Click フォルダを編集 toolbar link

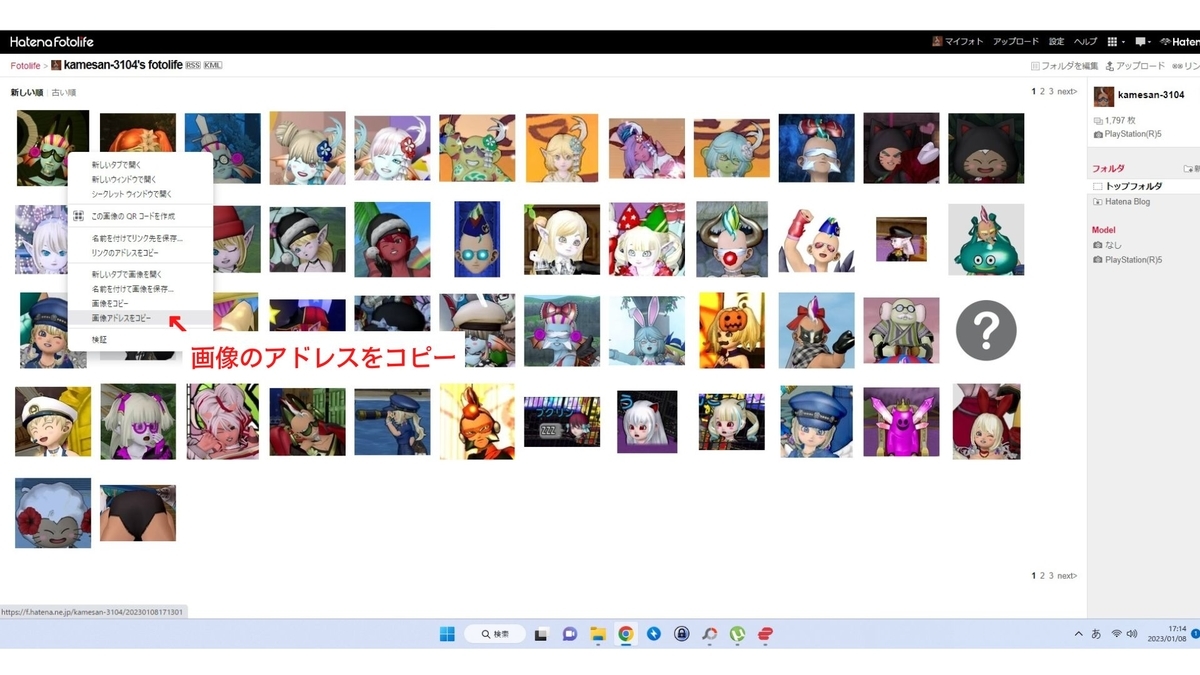pyautogui.click(x=1064, y=66)
